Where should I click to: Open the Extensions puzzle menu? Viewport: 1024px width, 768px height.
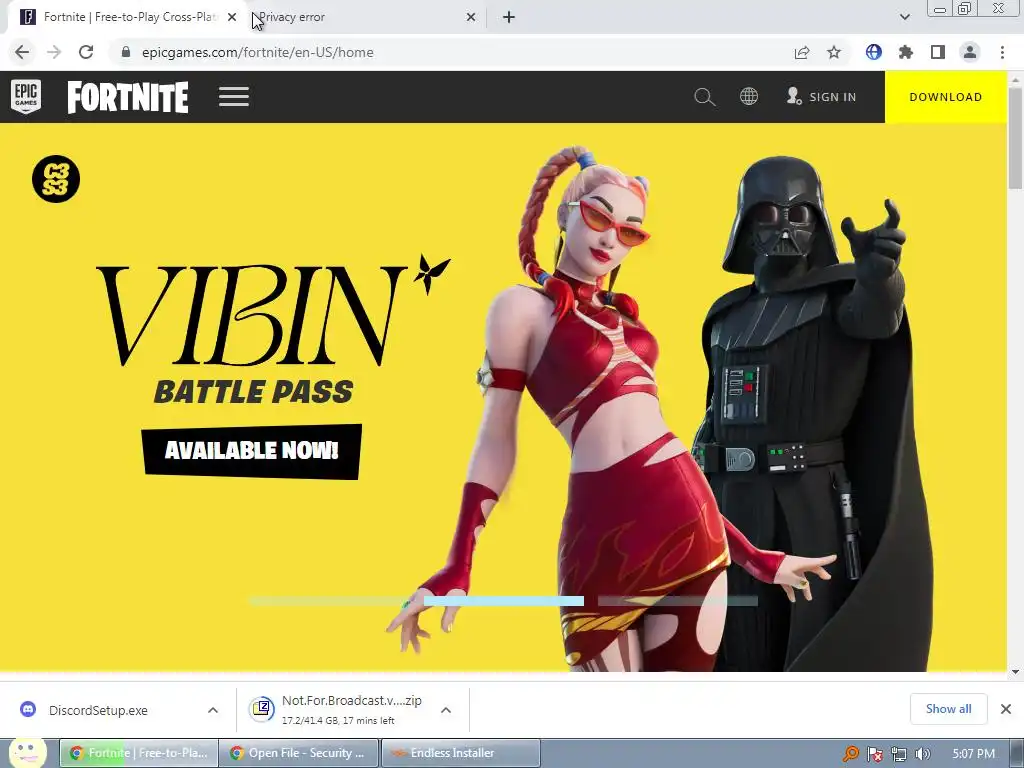pos(906,52)
